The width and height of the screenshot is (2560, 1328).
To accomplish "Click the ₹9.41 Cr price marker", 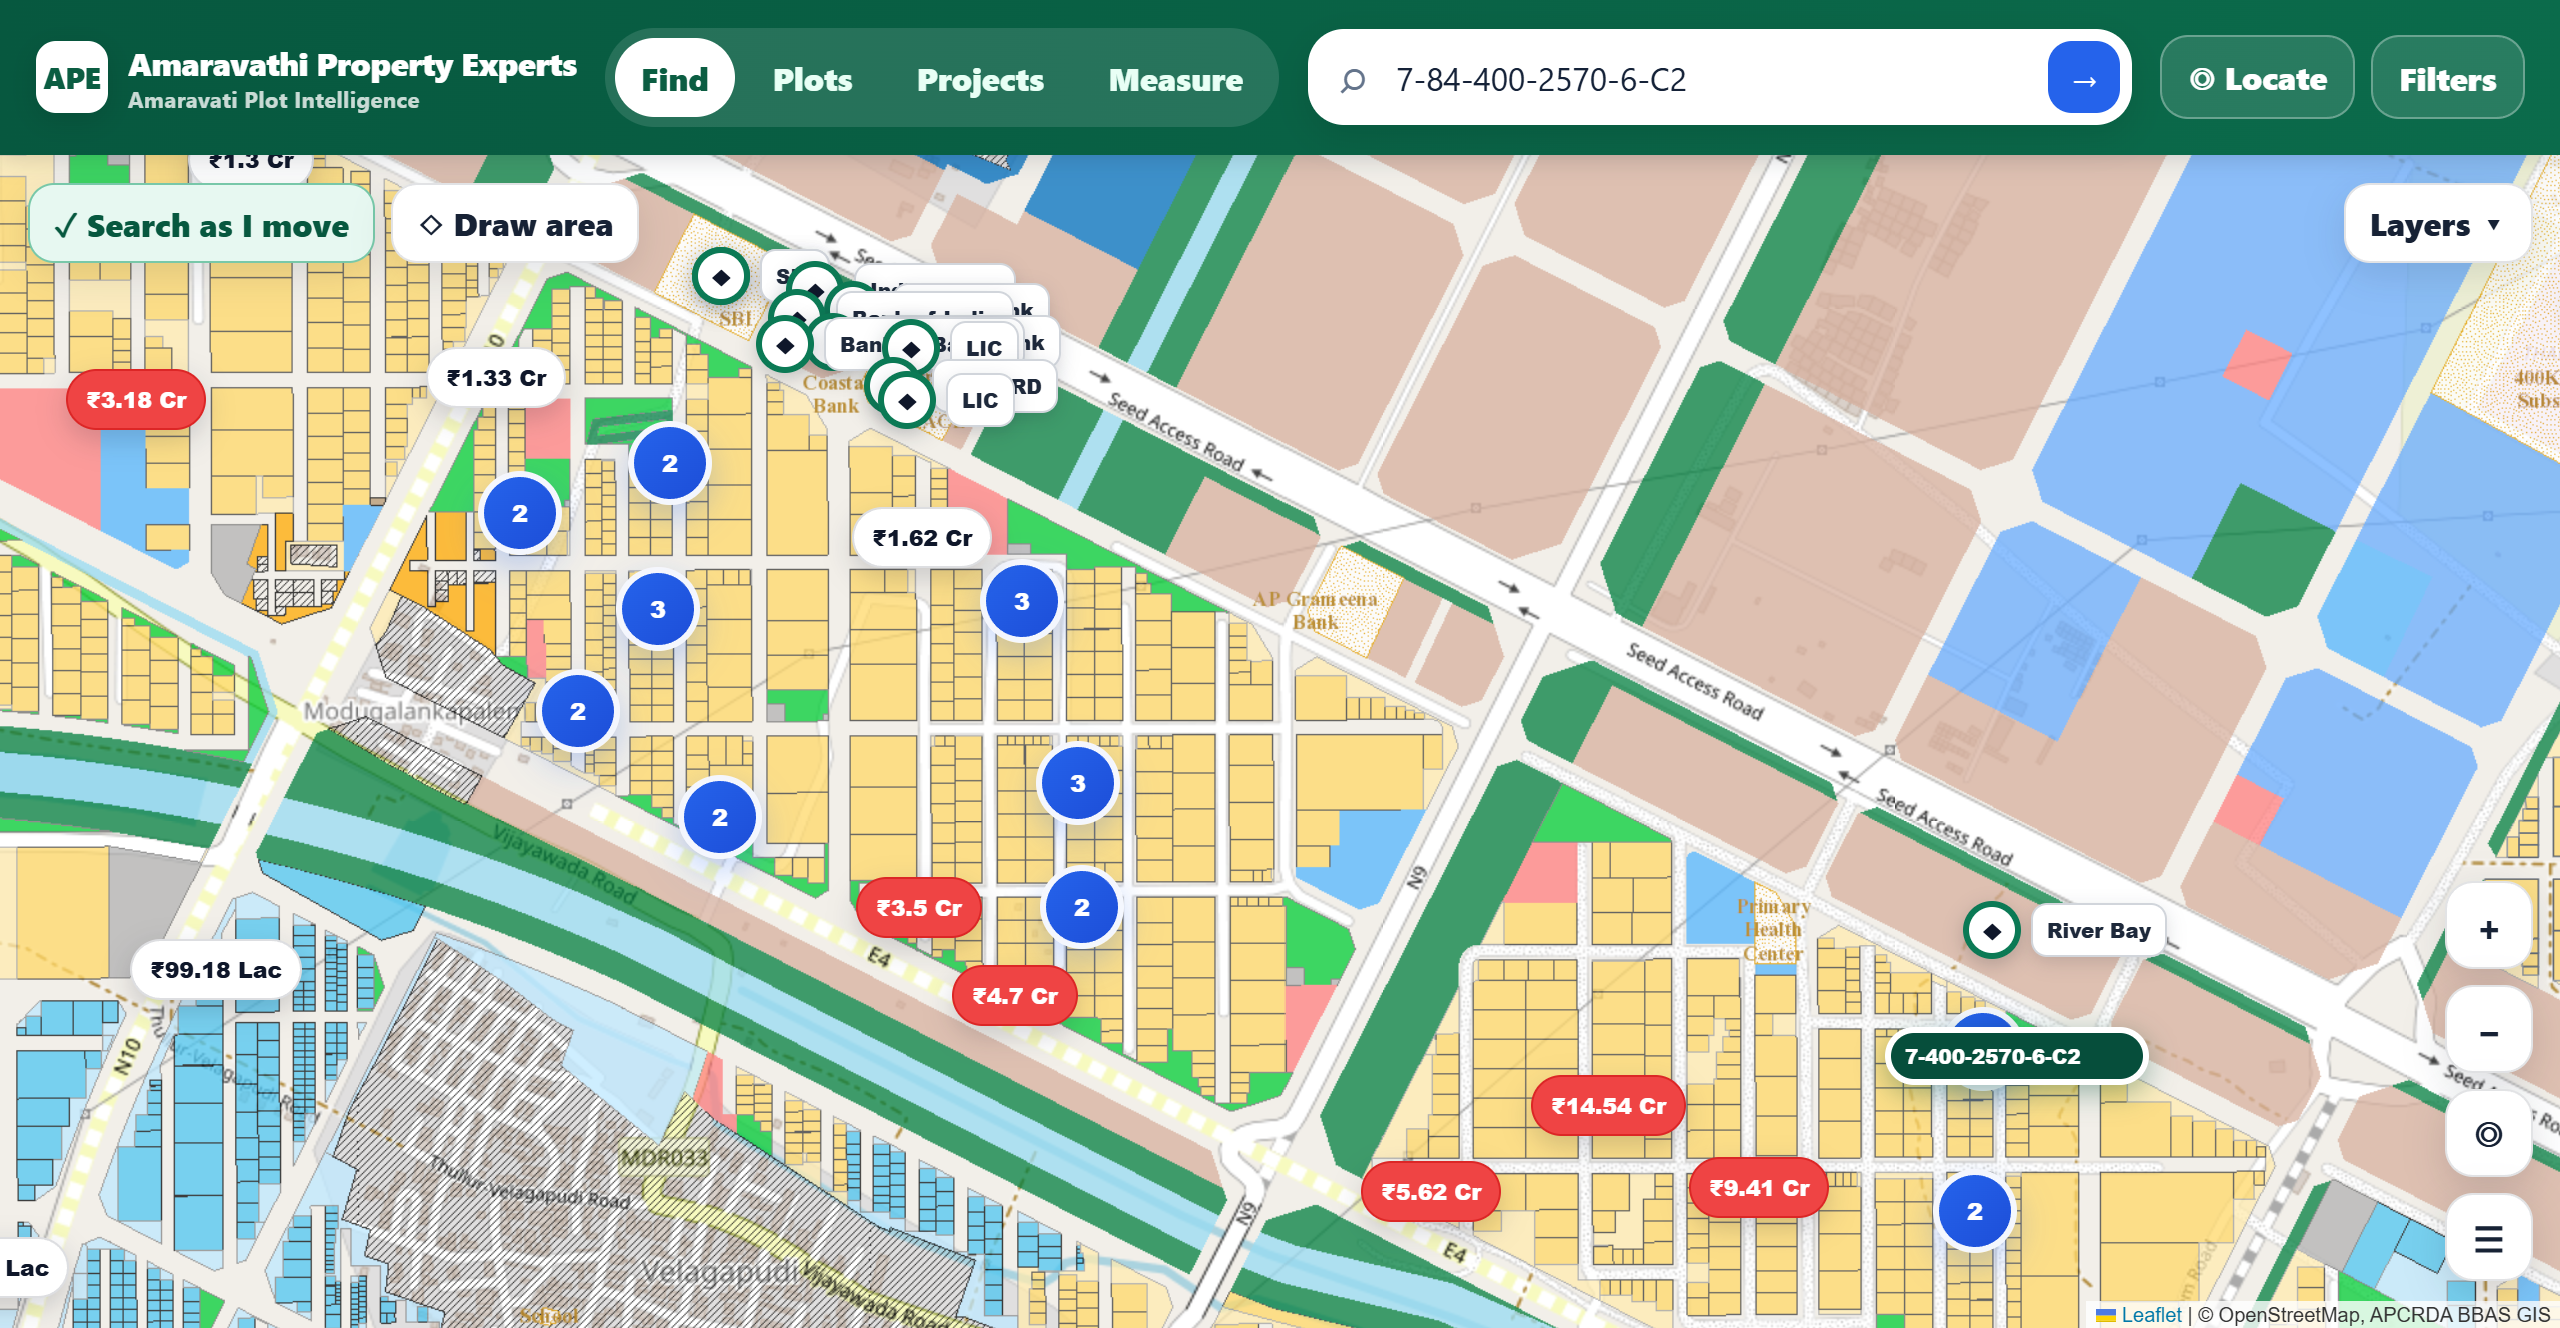I will coord(1759,1188).
